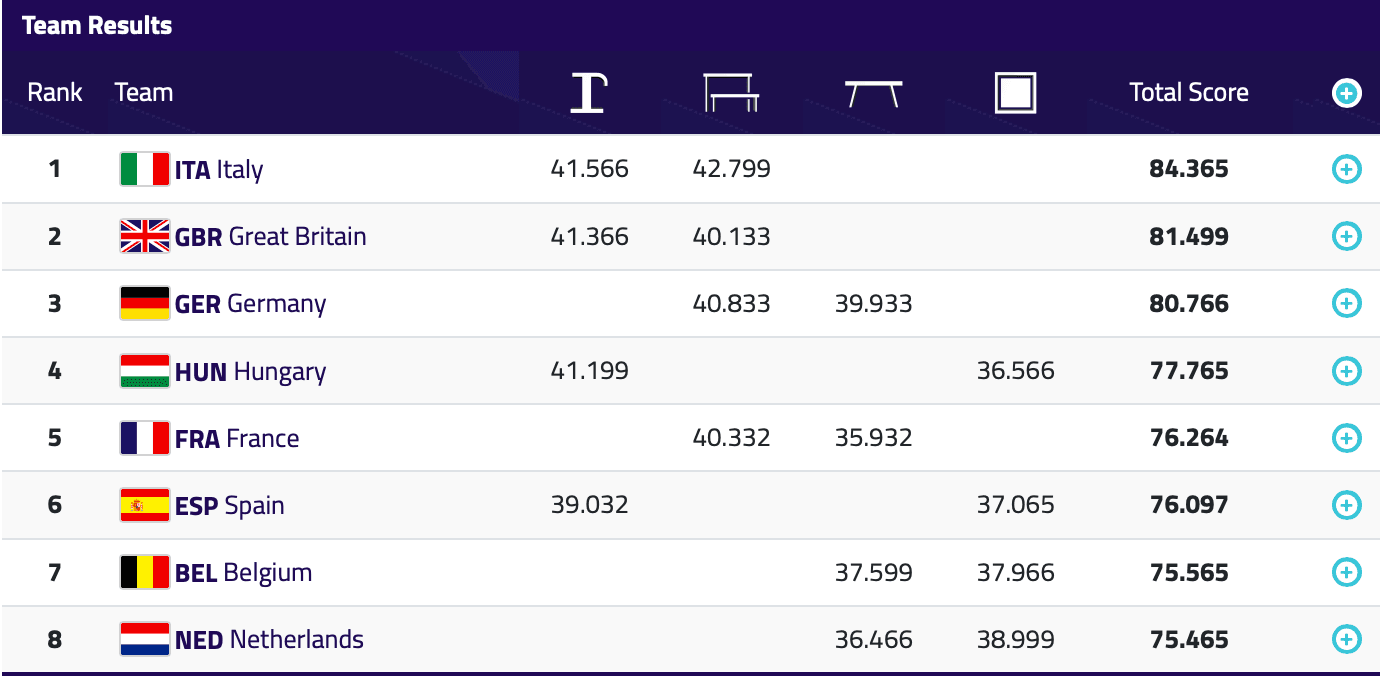
Task: Click the floor exercise apparatus icon
Action: click(1015, 93)
